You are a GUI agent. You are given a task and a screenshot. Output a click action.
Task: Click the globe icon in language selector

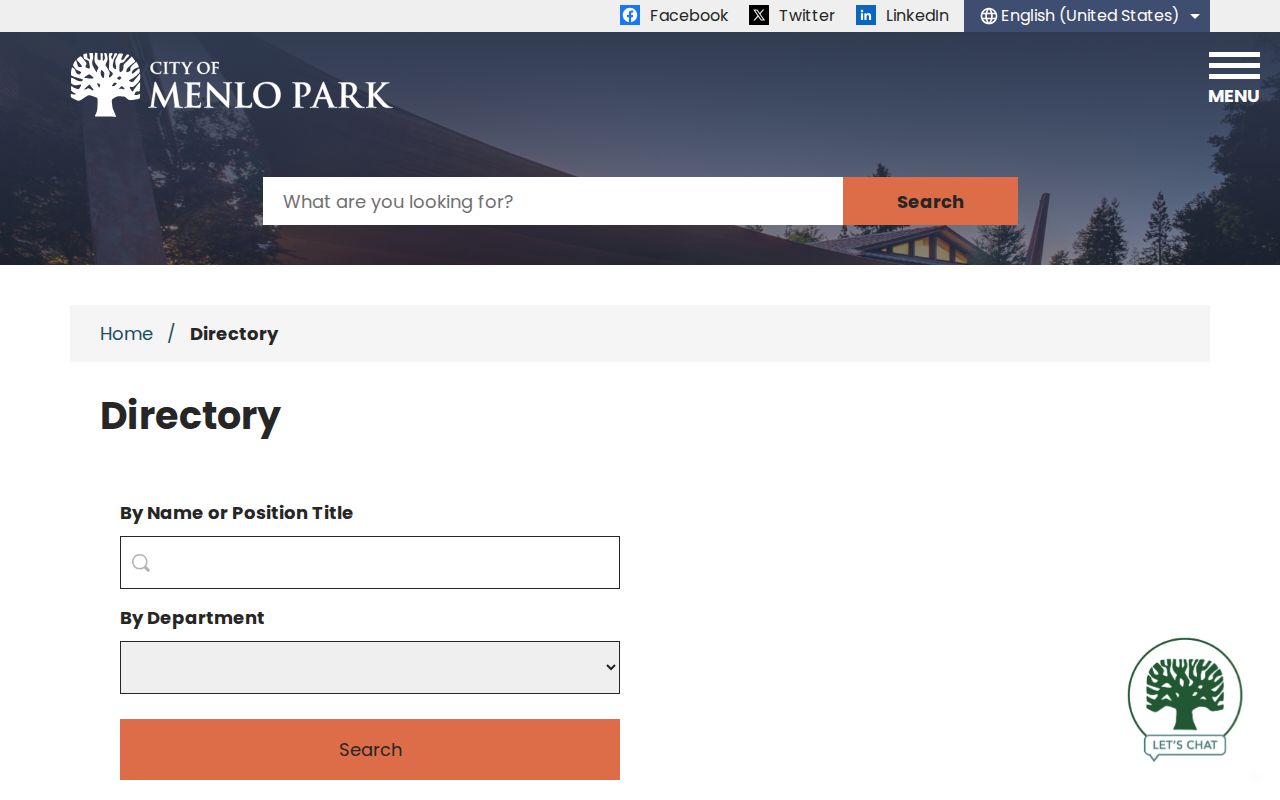(x=989, y=16)
